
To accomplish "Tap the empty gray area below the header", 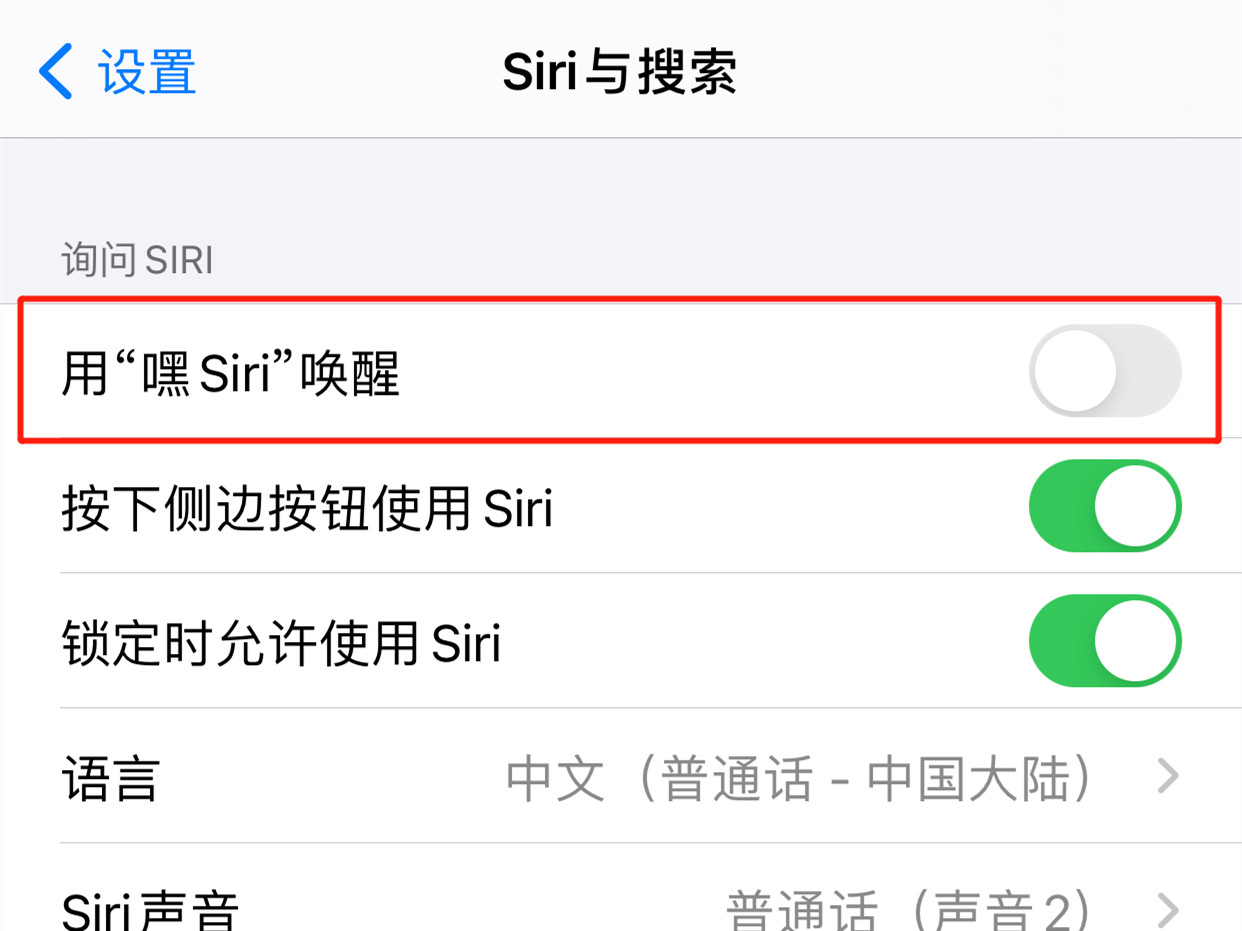I will tap(621, 185).
